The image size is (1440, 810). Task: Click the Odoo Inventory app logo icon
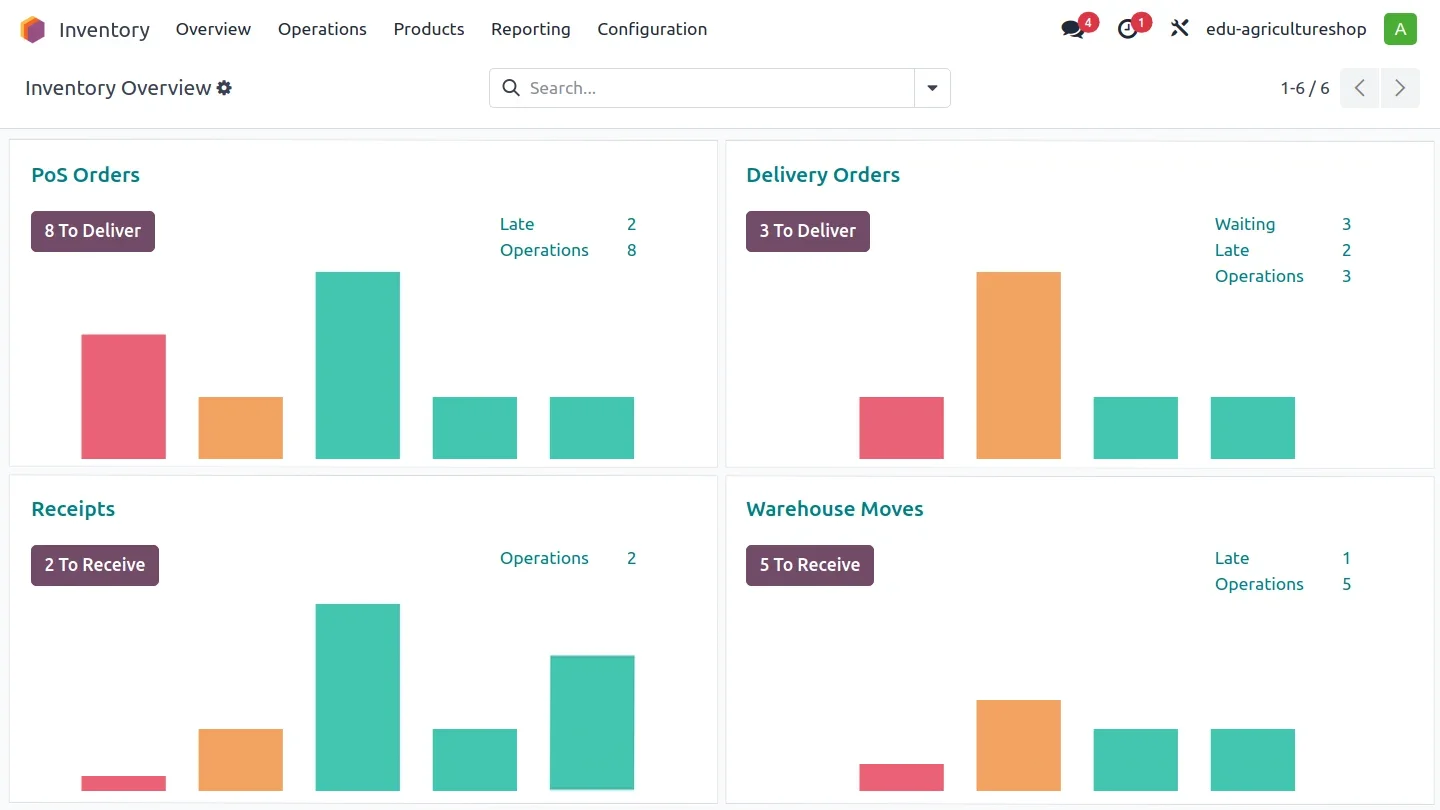point(33,30)
